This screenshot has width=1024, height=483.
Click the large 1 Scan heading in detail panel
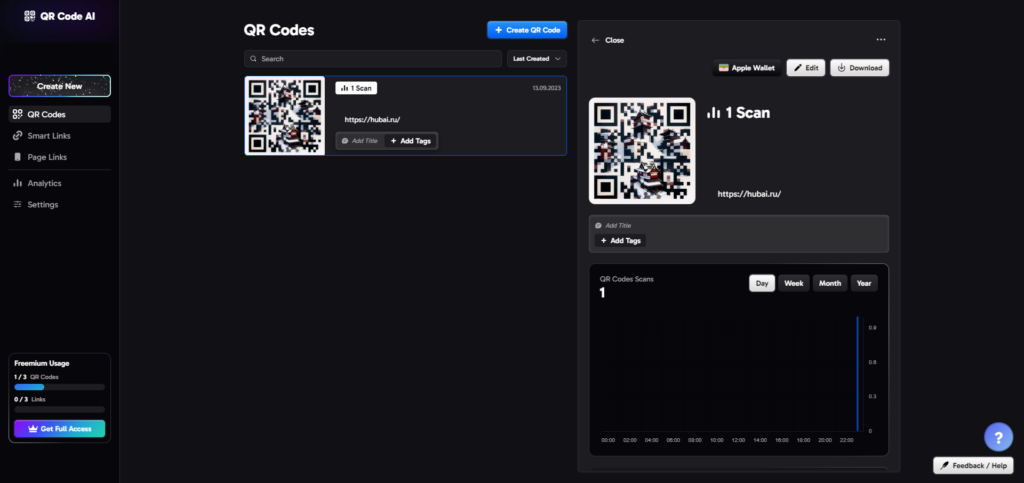(739, 113)
